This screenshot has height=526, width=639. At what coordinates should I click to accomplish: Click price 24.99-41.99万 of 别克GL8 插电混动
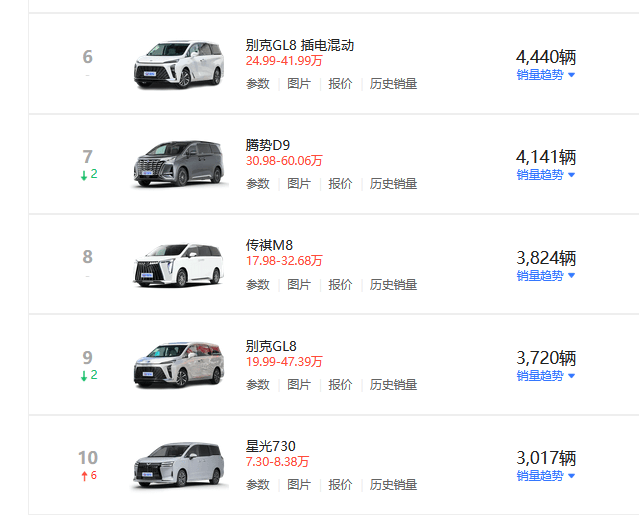coord(284,61)
